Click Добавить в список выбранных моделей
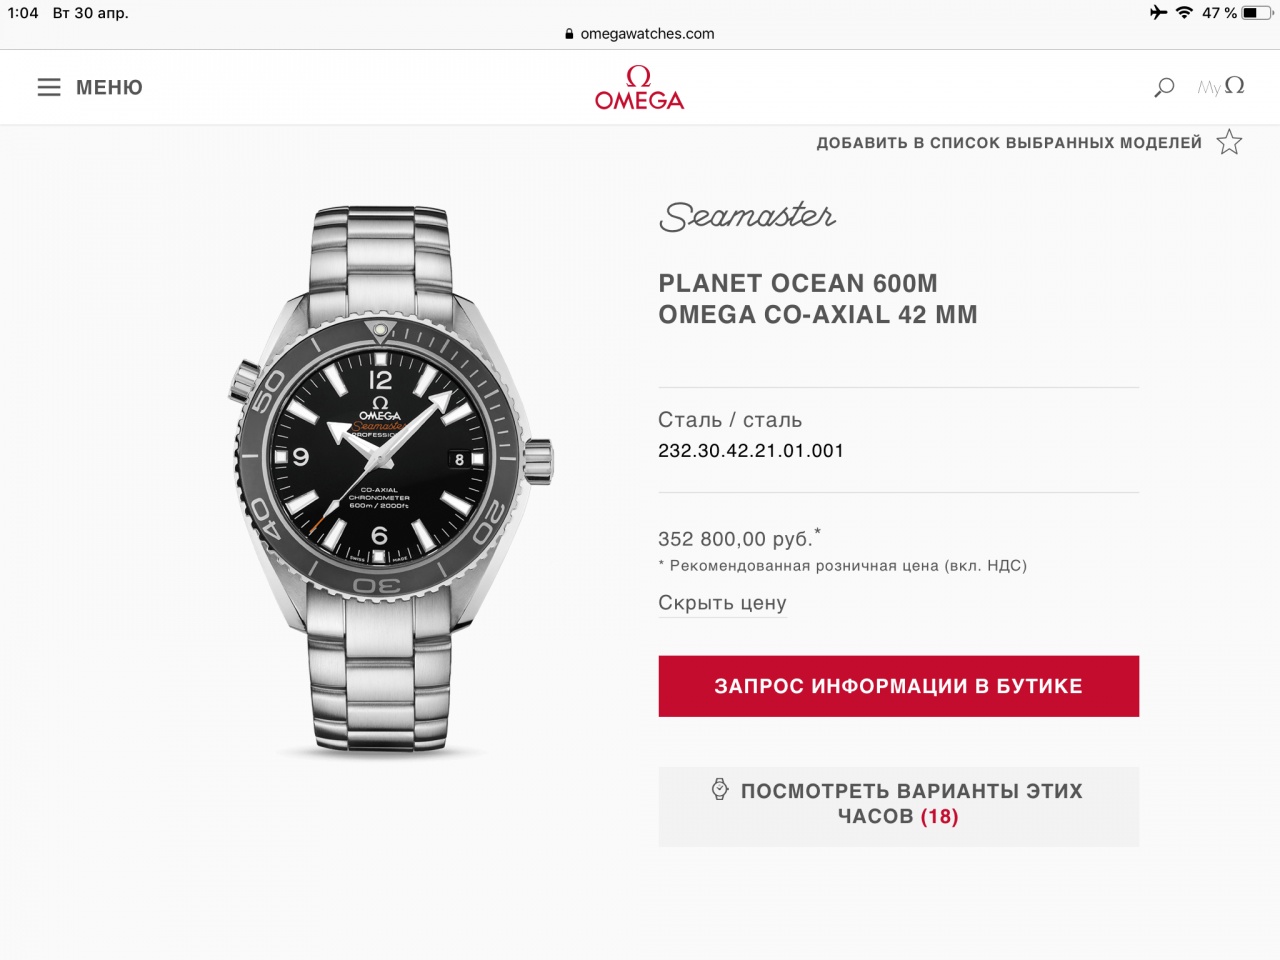The image size is (1280, 960). [x=1009, y=143]
